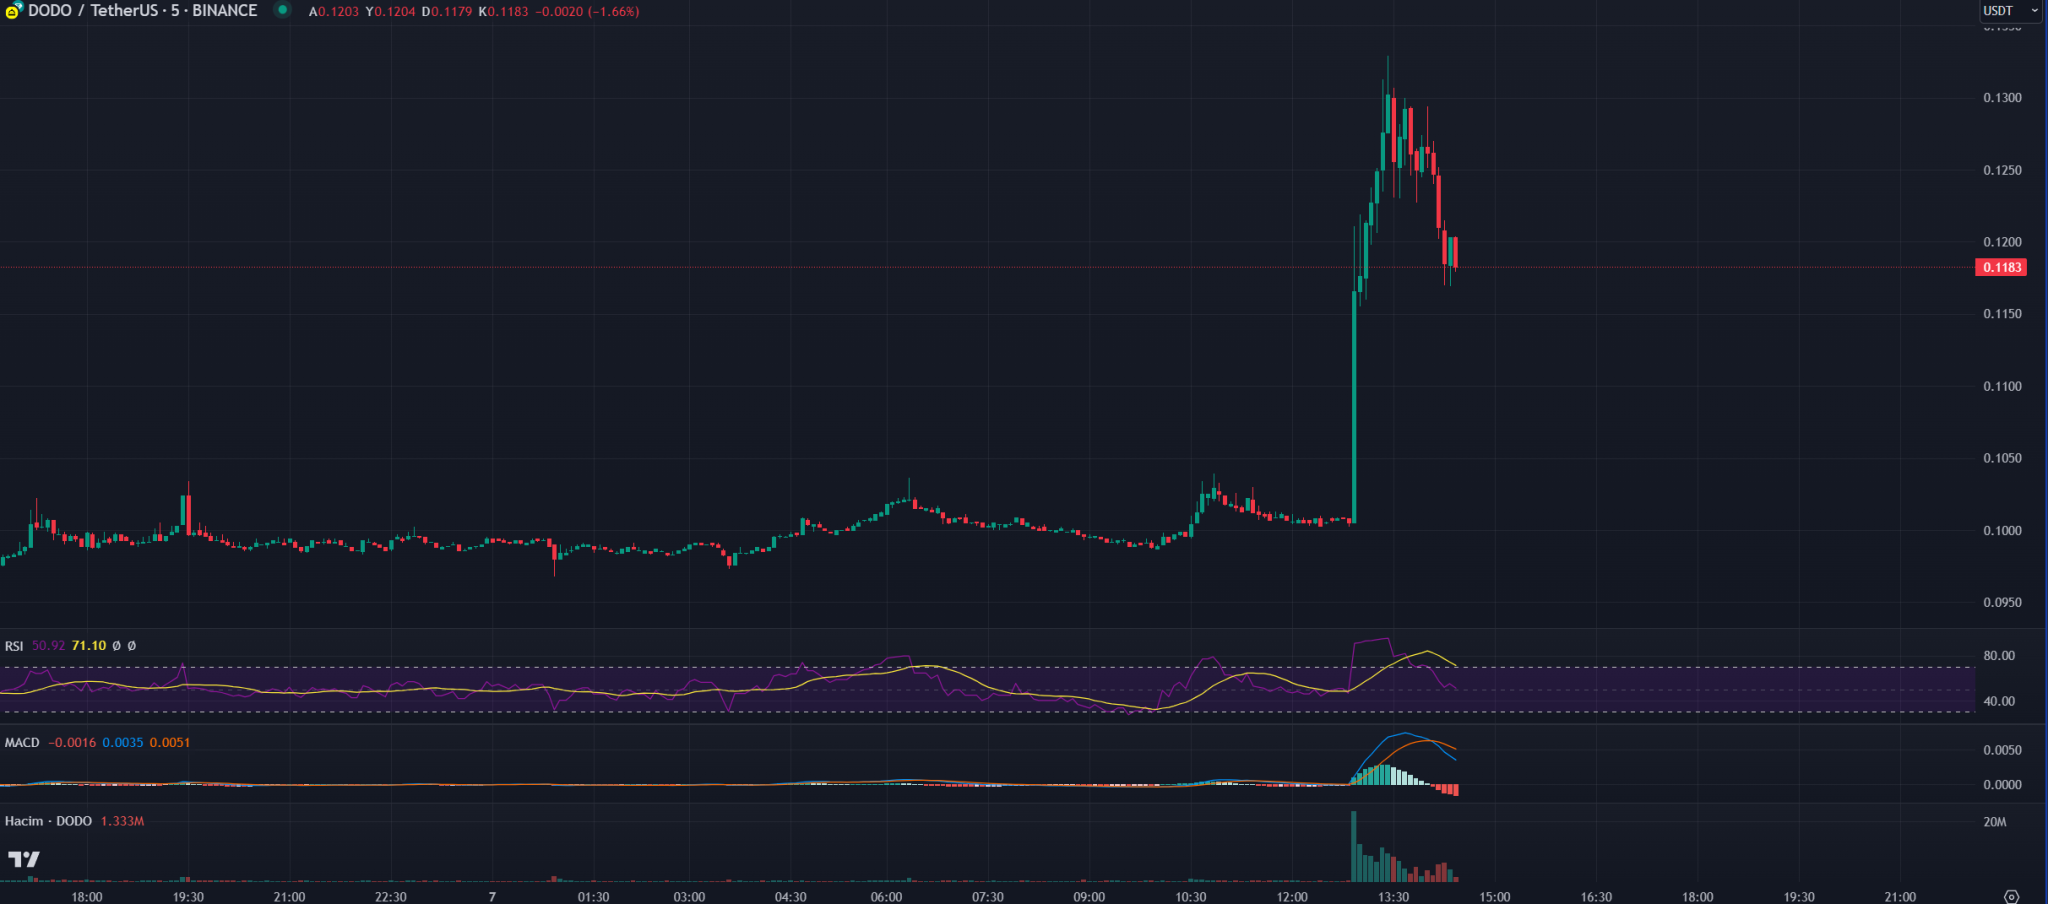Click the TradingView logo watermark
Screen dimensions: 2048x904
[x=24, y=859]
